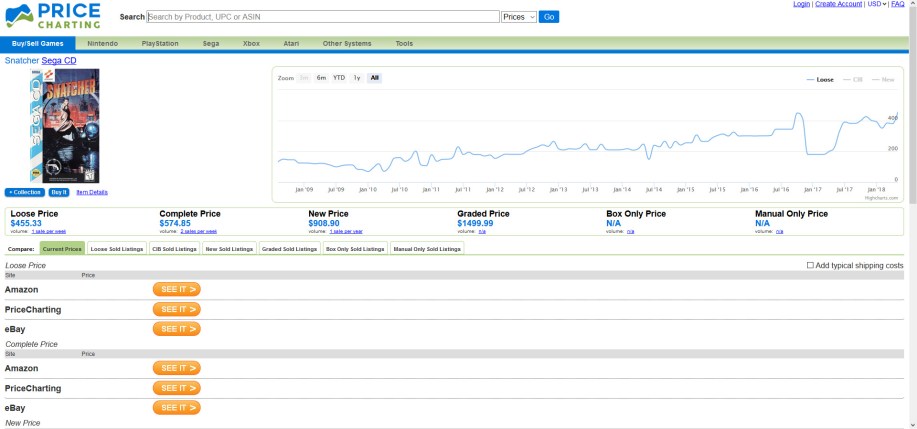The height and width of the screenshot is (429, 917).
Task: Toggle the CIB series in chart legend
Action: [x=853, y=79]
